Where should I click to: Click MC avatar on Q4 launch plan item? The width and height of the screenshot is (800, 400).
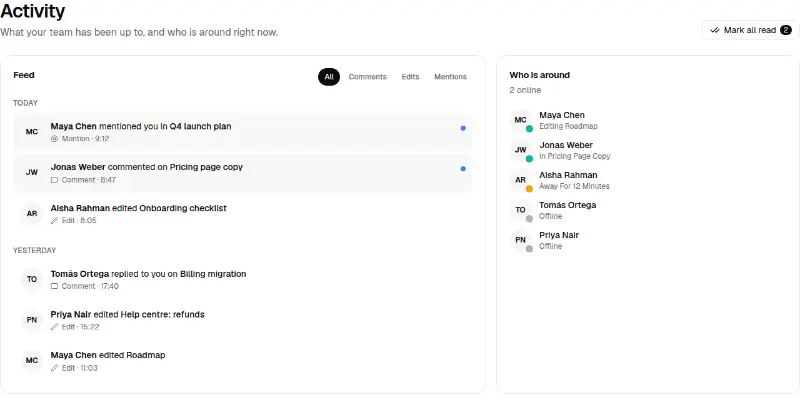32,132
